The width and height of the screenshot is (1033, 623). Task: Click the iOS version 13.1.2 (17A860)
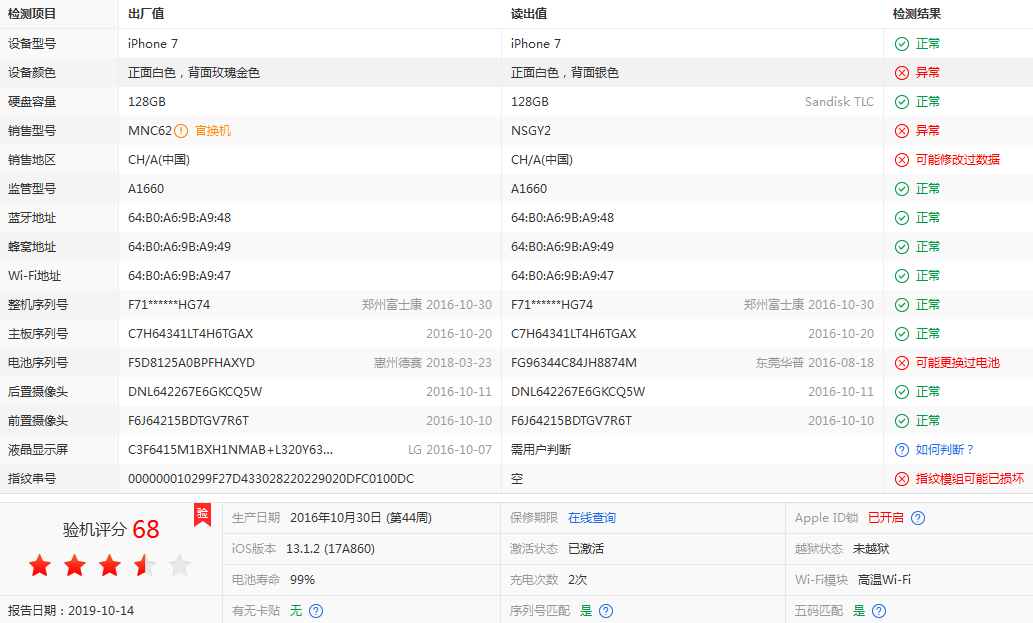coord(330,549)
